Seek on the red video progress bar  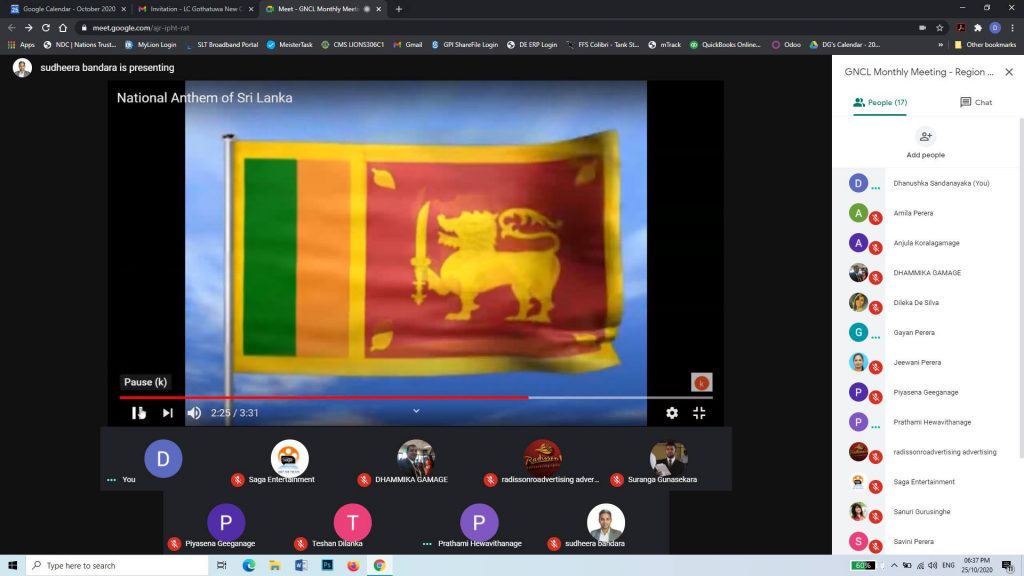[415, 397]
